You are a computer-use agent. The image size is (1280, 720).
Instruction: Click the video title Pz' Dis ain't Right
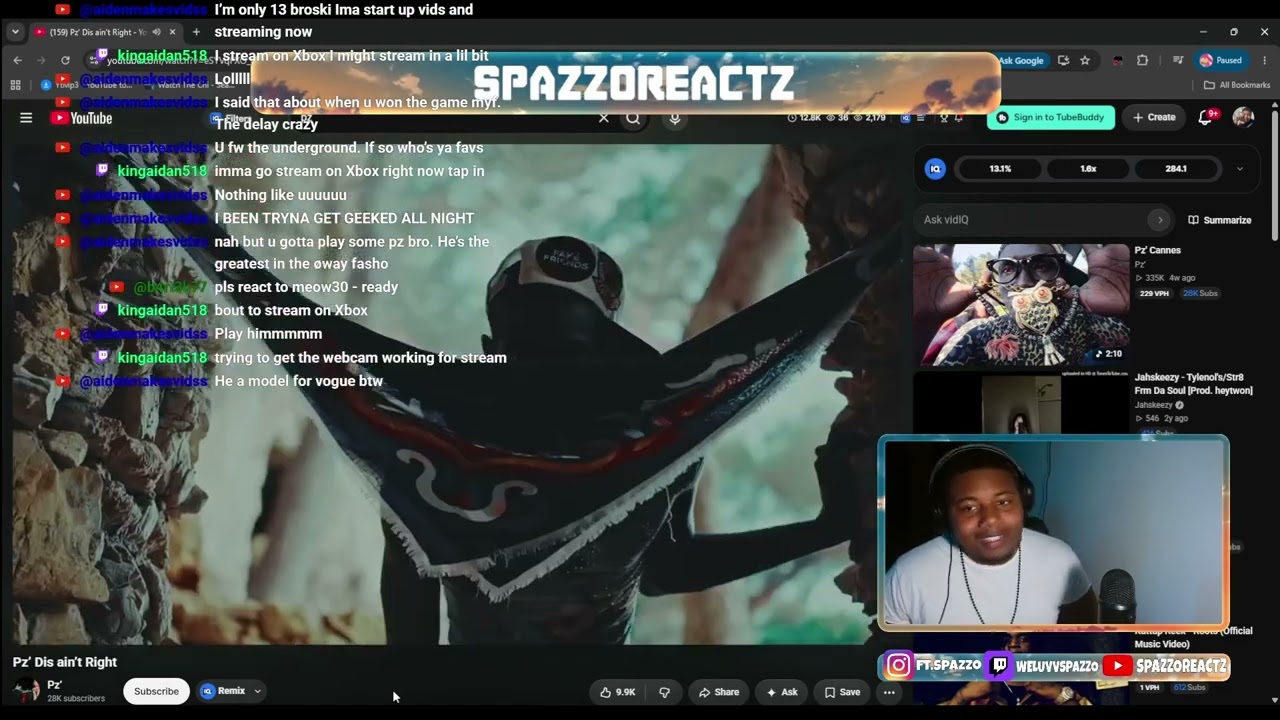65,662
